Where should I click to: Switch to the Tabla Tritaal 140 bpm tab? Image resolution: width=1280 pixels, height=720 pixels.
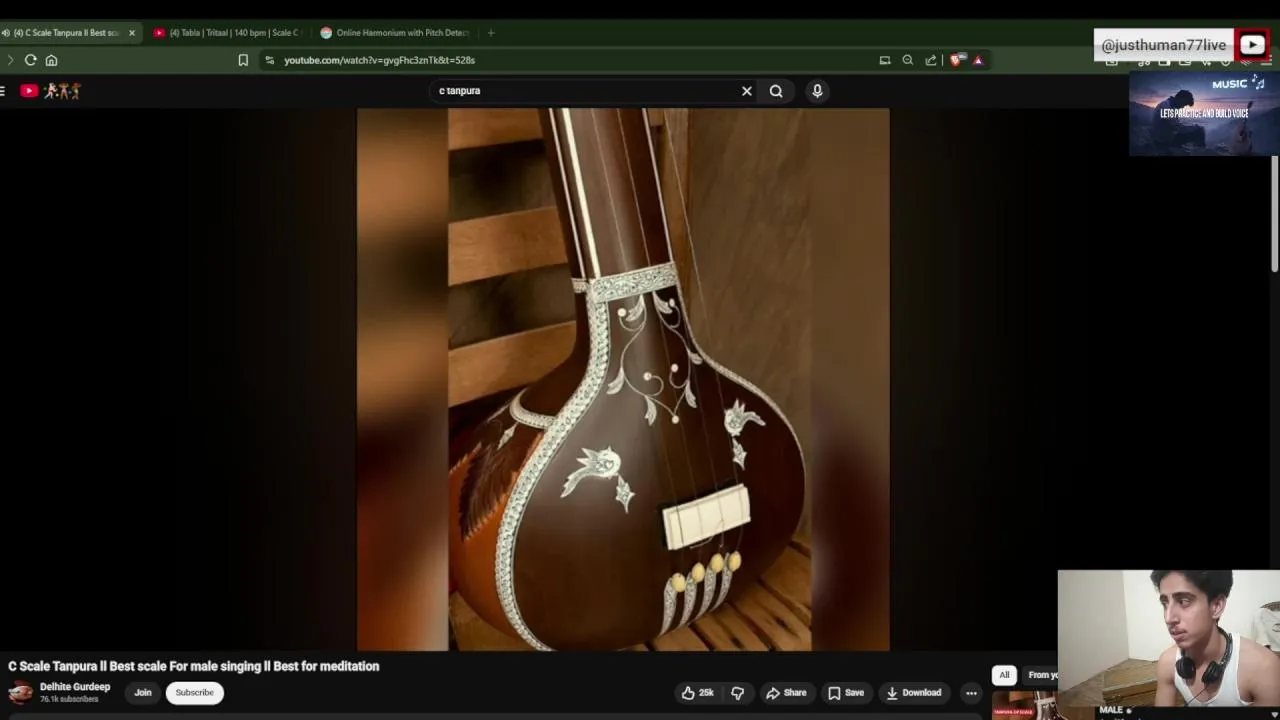228,33
